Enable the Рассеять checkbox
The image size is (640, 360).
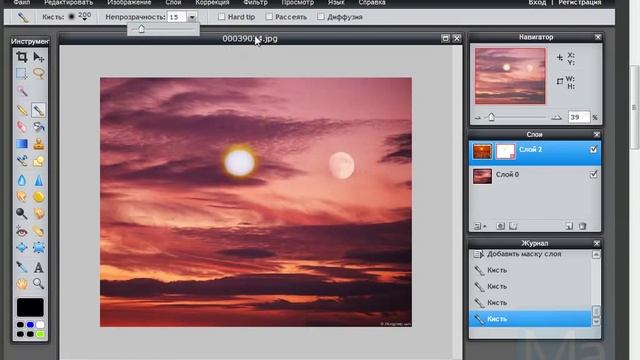coord(269,17)
